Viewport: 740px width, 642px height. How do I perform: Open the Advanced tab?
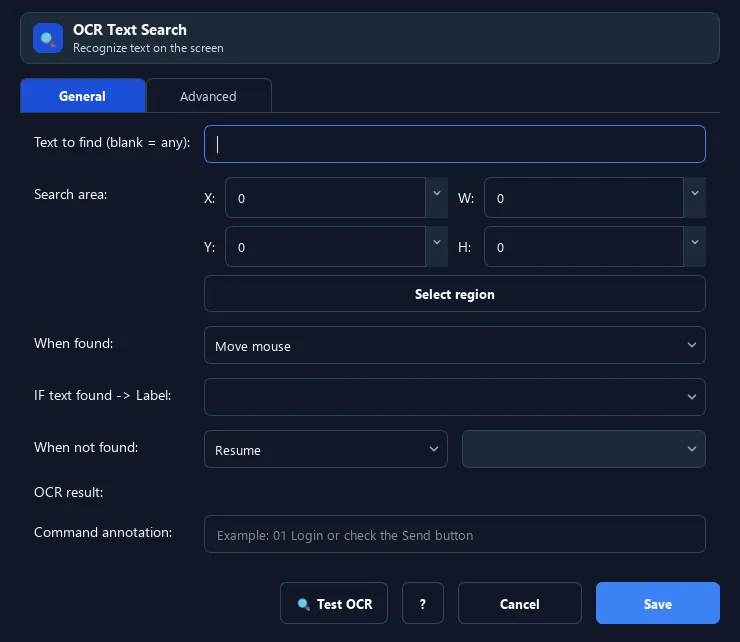click(209, 96)
